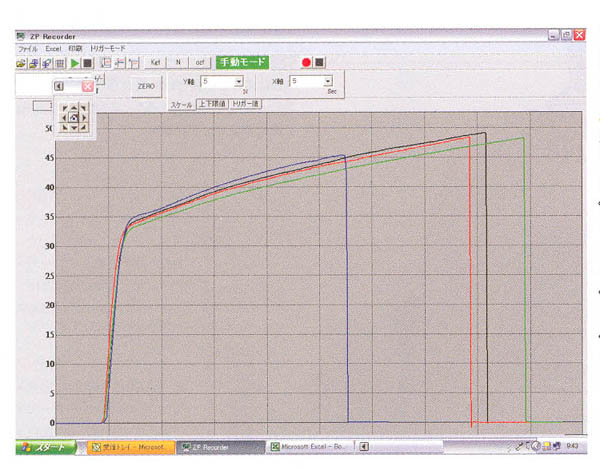This screenshot has height=470, width=600.
Task: Select the ozf unit button
Action: click(200, 62)
